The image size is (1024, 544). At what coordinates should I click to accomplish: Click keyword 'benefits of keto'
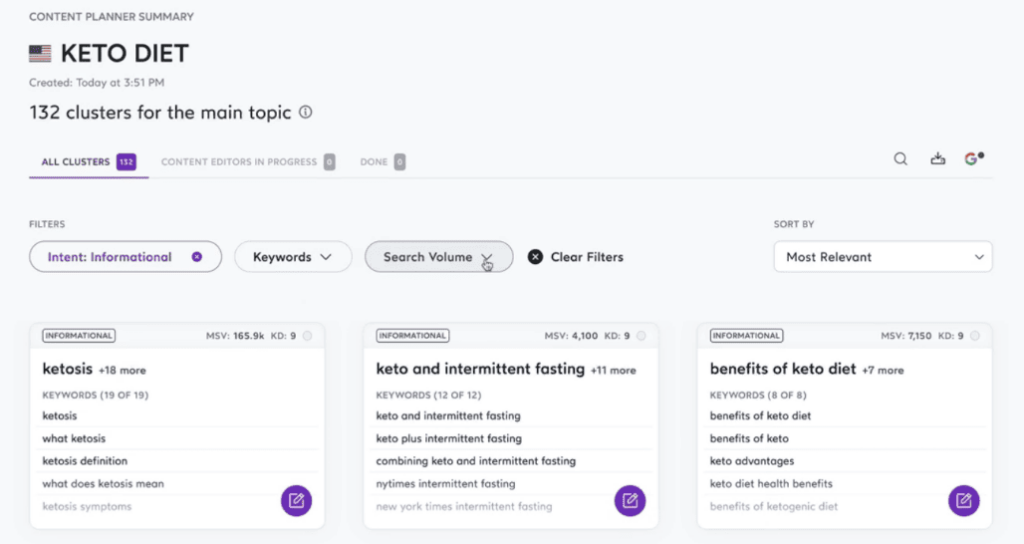[749, 438]
